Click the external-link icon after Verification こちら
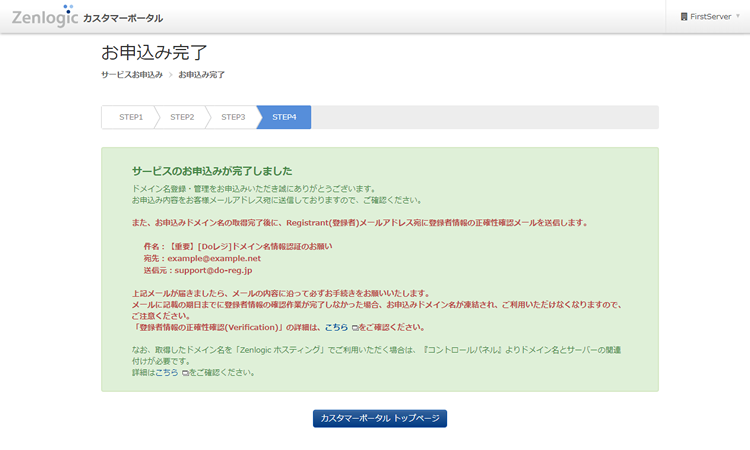Screen dimensions: 750x450 [355, 328]
